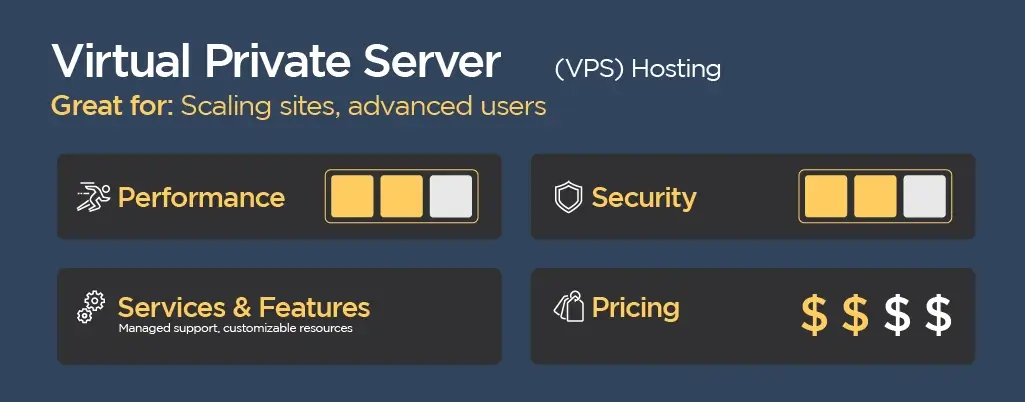
Task: Click the price tags Pricing icon
Action: point(569,307)
